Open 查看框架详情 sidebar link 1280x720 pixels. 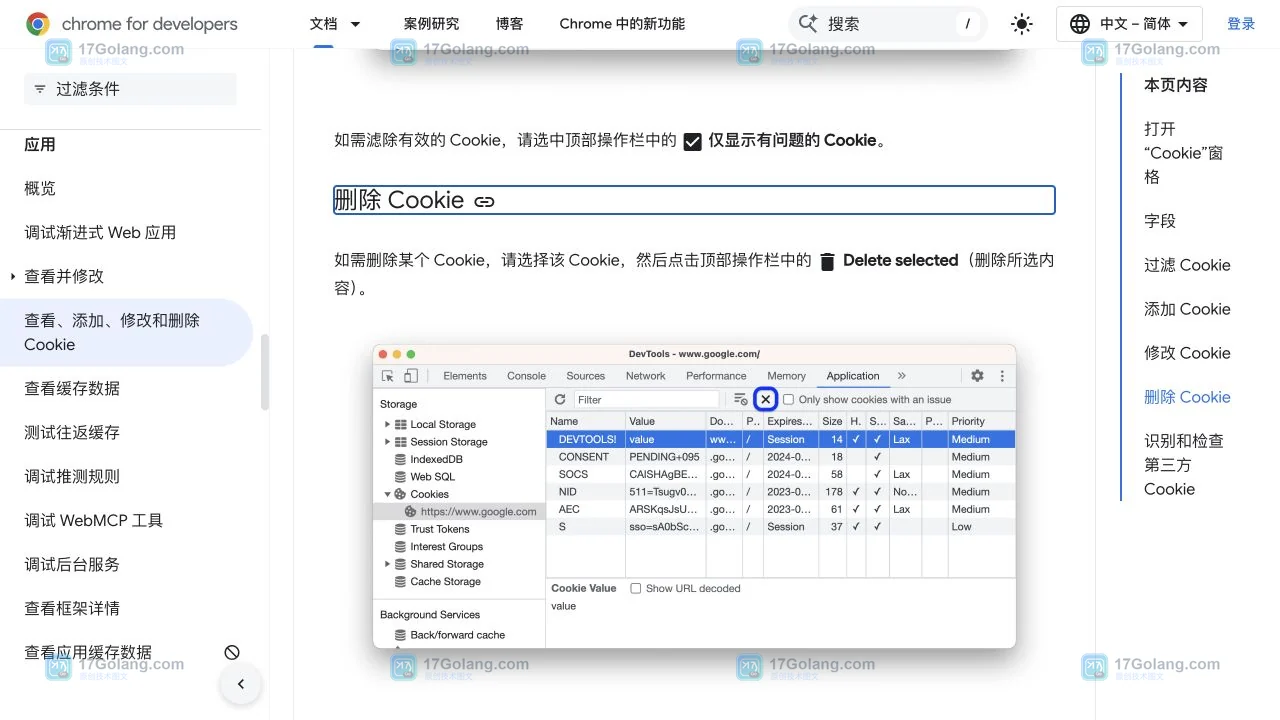click(72, 608)
